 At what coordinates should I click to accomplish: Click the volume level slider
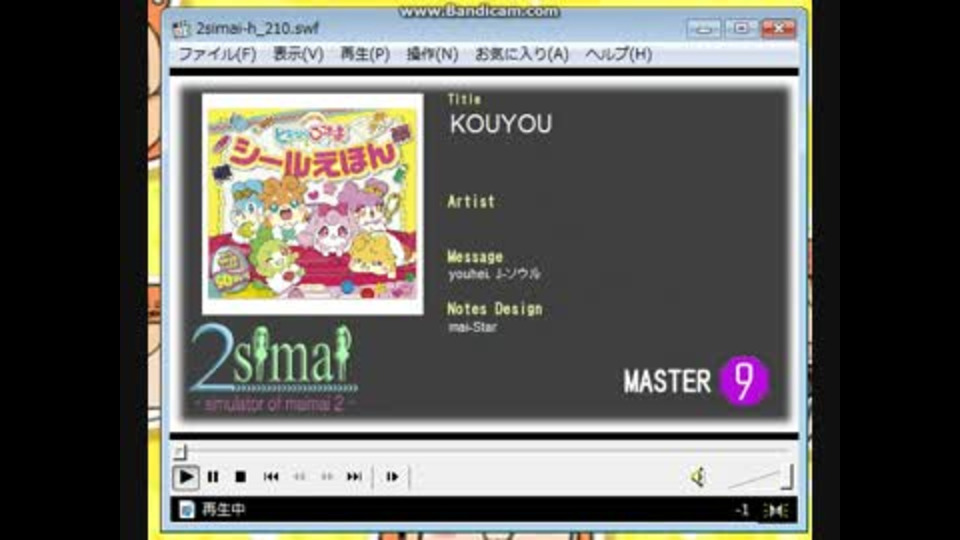click(761, 477)
